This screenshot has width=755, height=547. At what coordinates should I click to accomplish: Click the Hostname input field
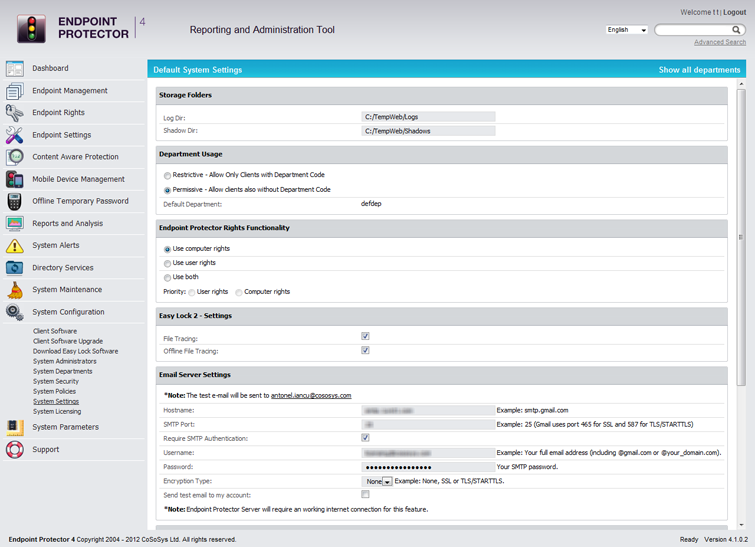[x=428, y=410]
